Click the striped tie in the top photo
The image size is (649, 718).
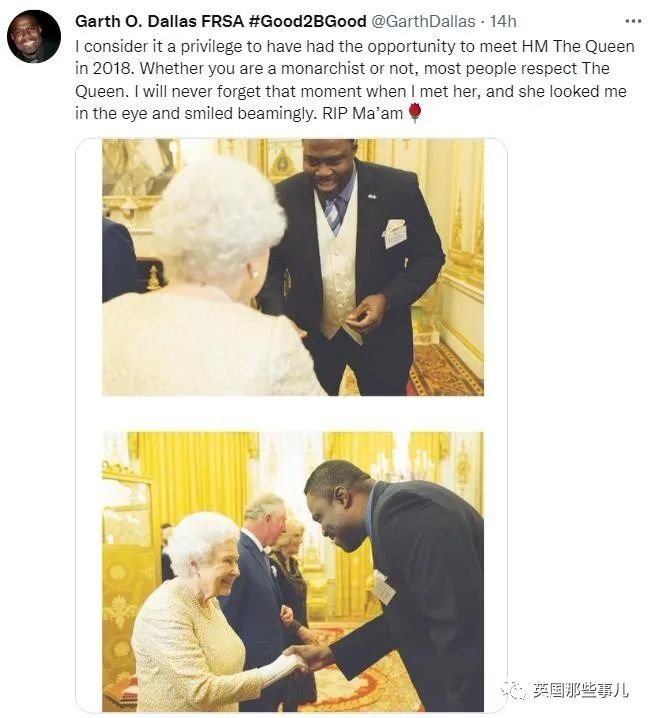pos(334,214)
